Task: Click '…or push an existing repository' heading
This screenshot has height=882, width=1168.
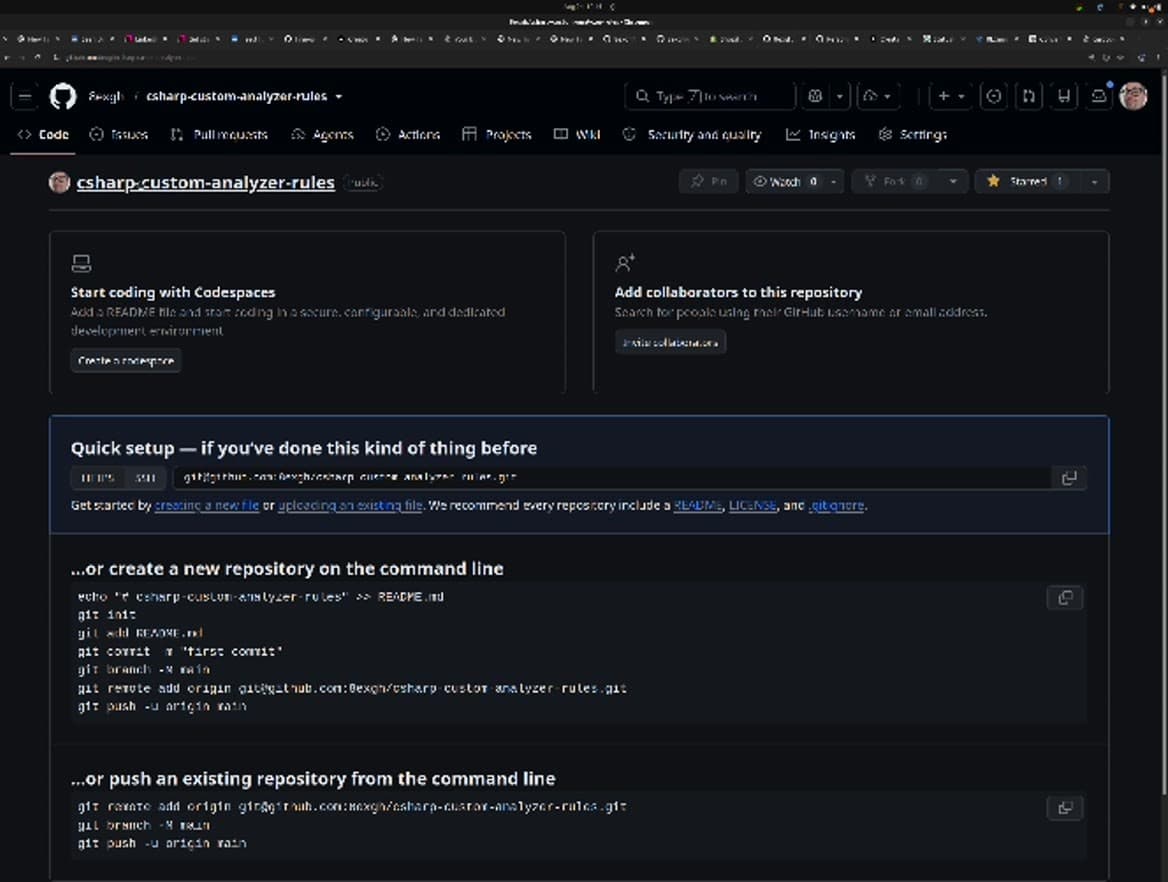Action: [313, 779]
